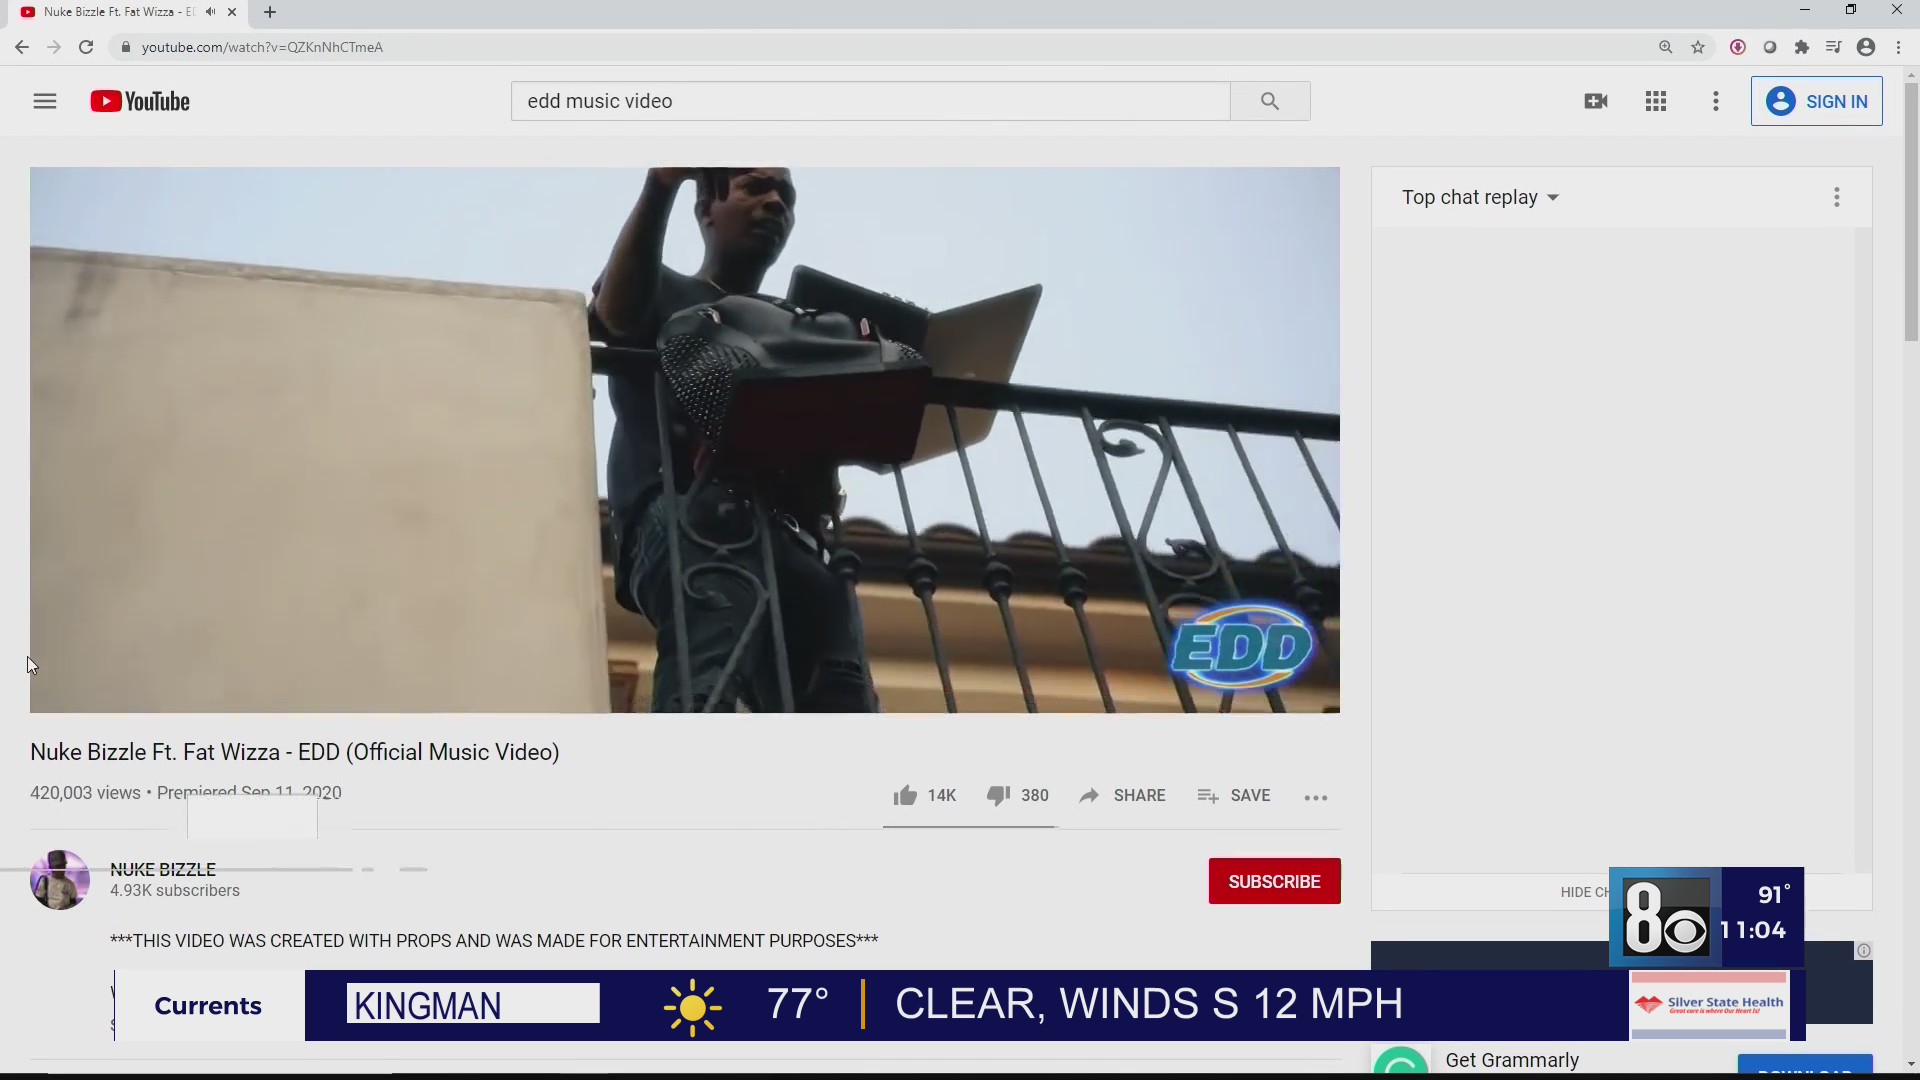The image size is (1920, 1080).
Task: Click the search magnifier icon
Action: tap(1269, 101)
